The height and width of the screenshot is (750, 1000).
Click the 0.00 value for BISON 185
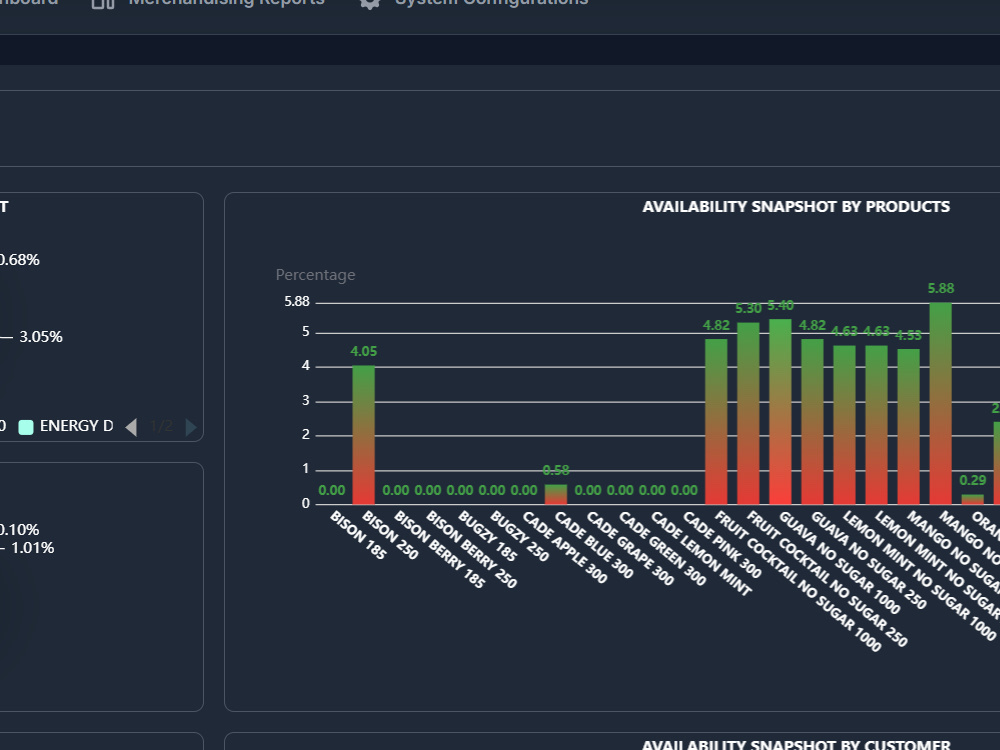coord(332,490)
